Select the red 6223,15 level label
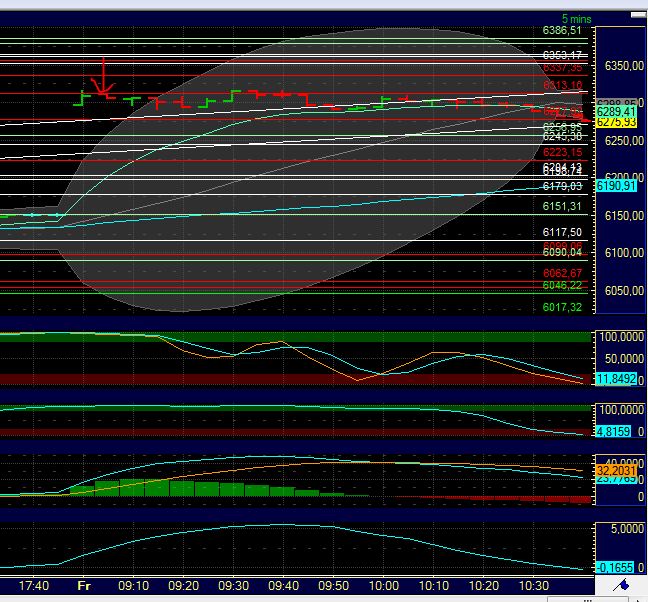This screenshot has height=602, width=648. 563,152
